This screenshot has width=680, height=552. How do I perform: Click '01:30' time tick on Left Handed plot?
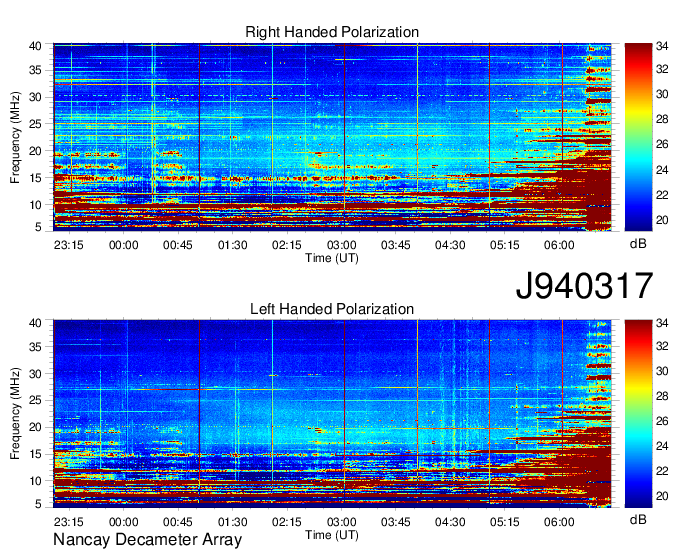(x=232, y=522)
